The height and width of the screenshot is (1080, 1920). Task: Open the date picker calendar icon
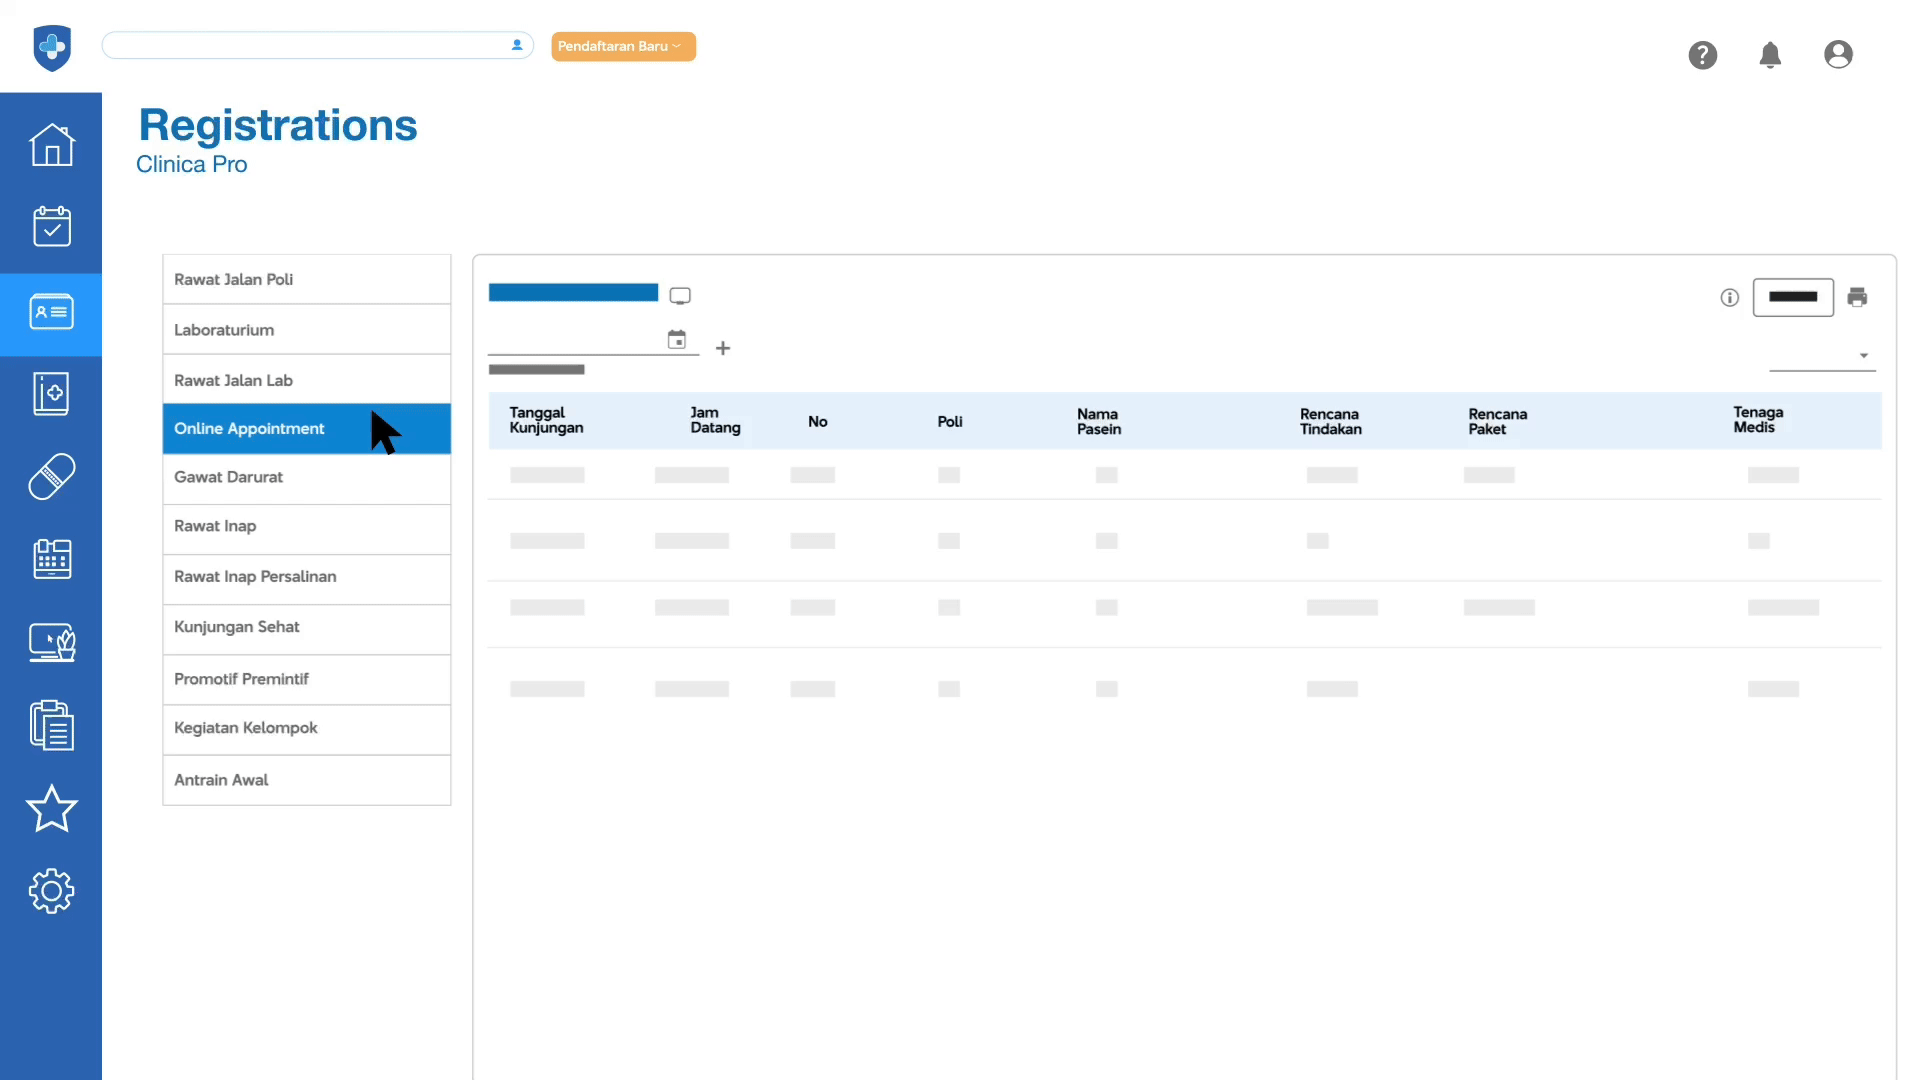pyautogui.click(x=677, y=340)
